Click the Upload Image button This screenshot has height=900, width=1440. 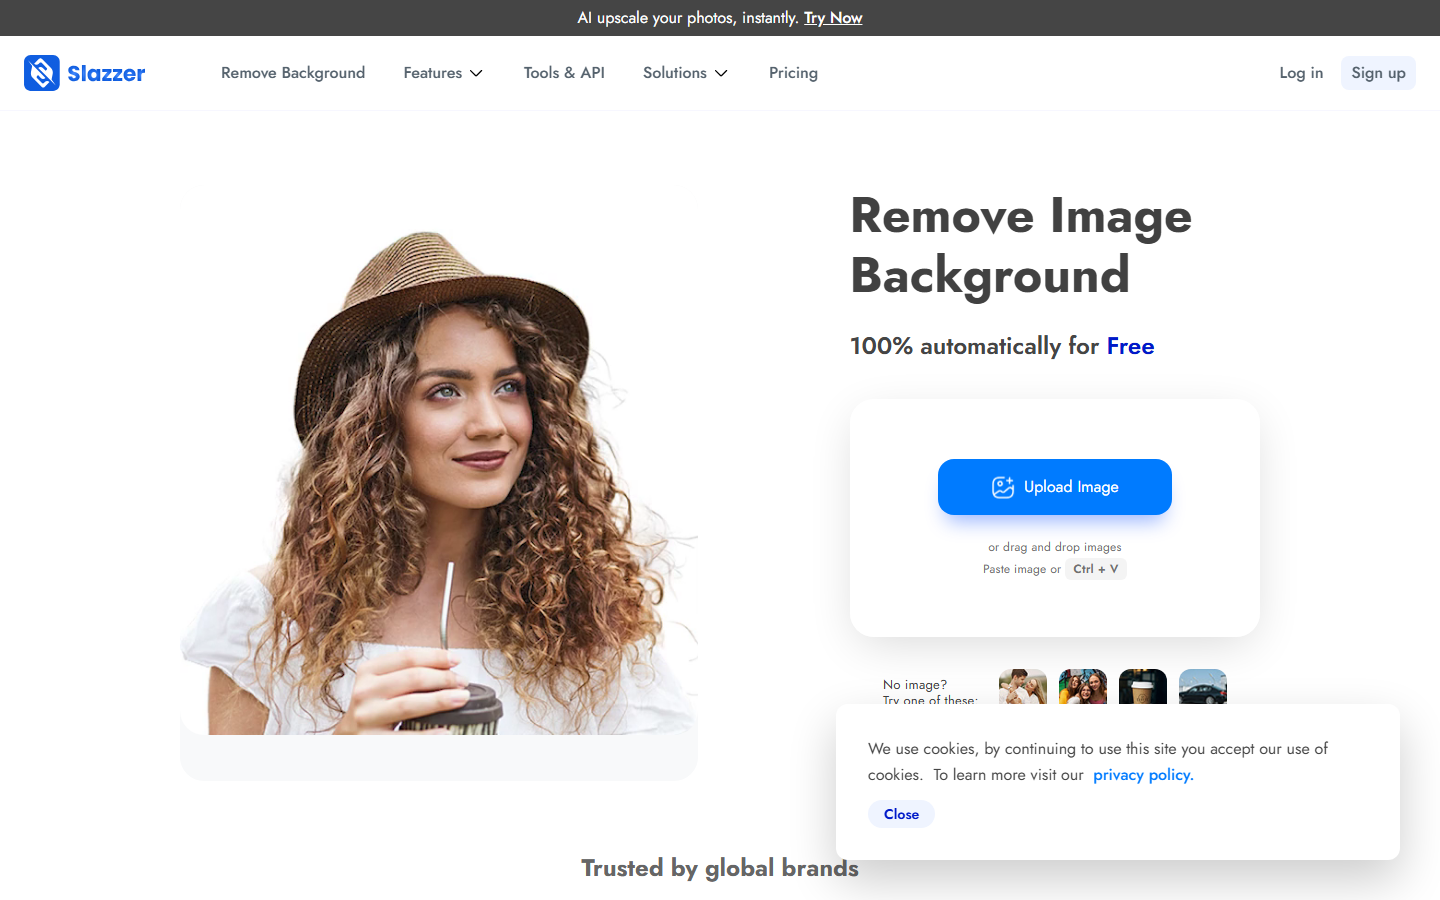click(x=1054, y=487)
